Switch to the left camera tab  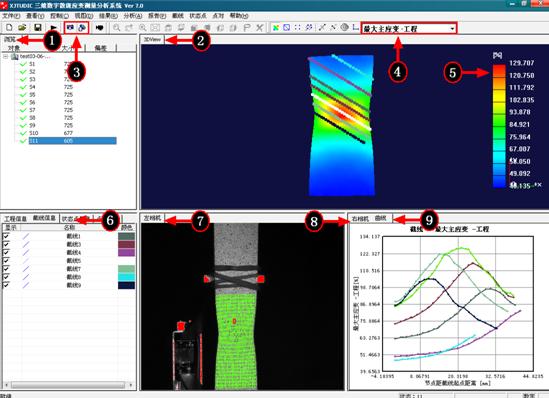(x=152, y=218)
